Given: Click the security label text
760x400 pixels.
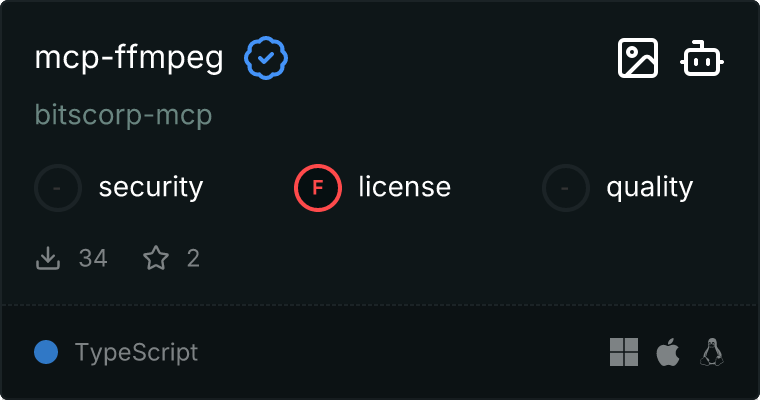Looking at the screenshot, I should coord(151,187).
